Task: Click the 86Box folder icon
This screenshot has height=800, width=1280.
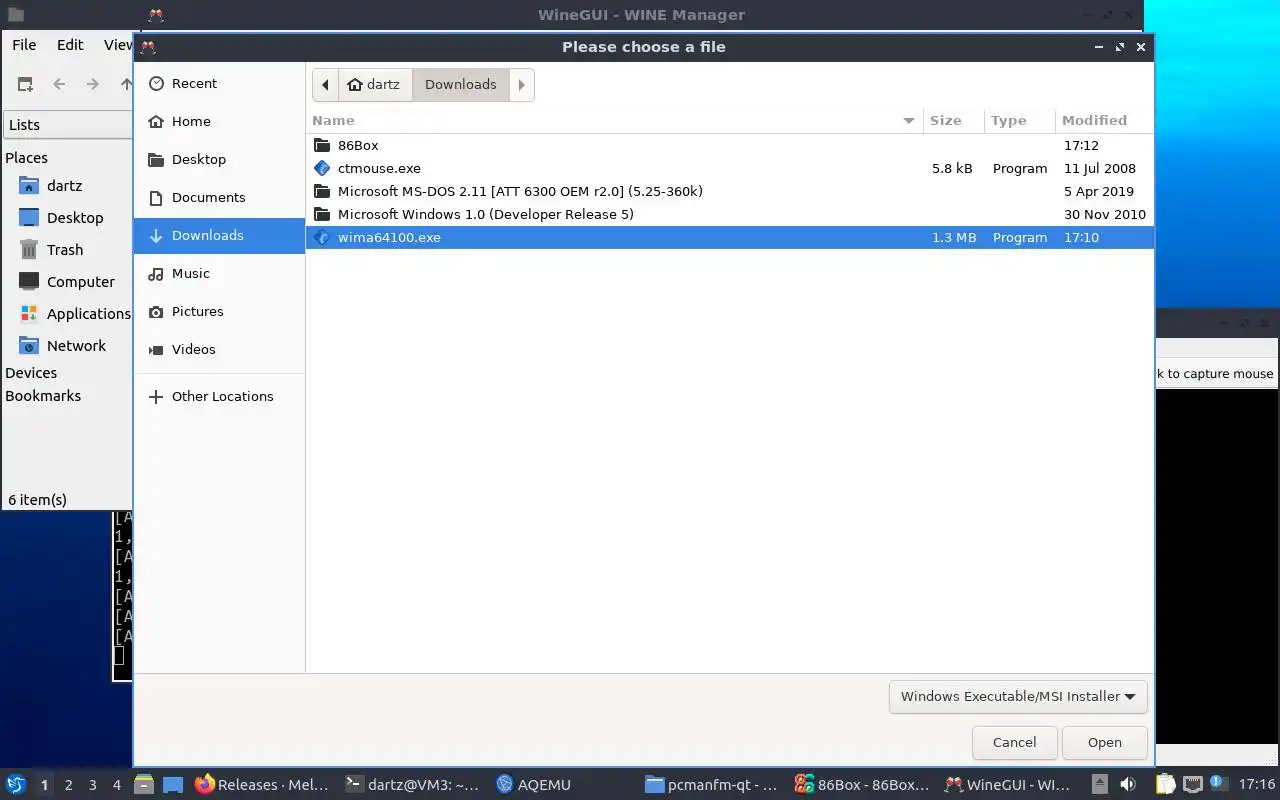Action: coord(322,146)
